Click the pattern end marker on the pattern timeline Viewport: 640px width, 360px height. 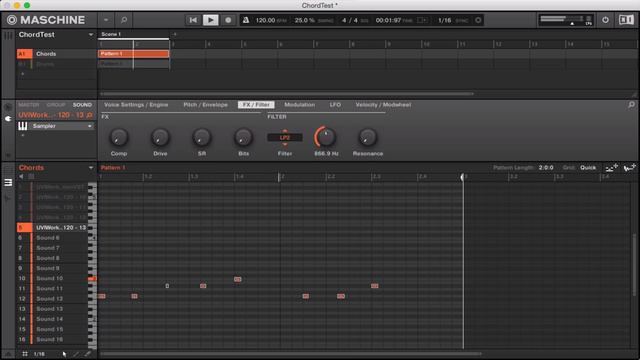coord(463,177)
